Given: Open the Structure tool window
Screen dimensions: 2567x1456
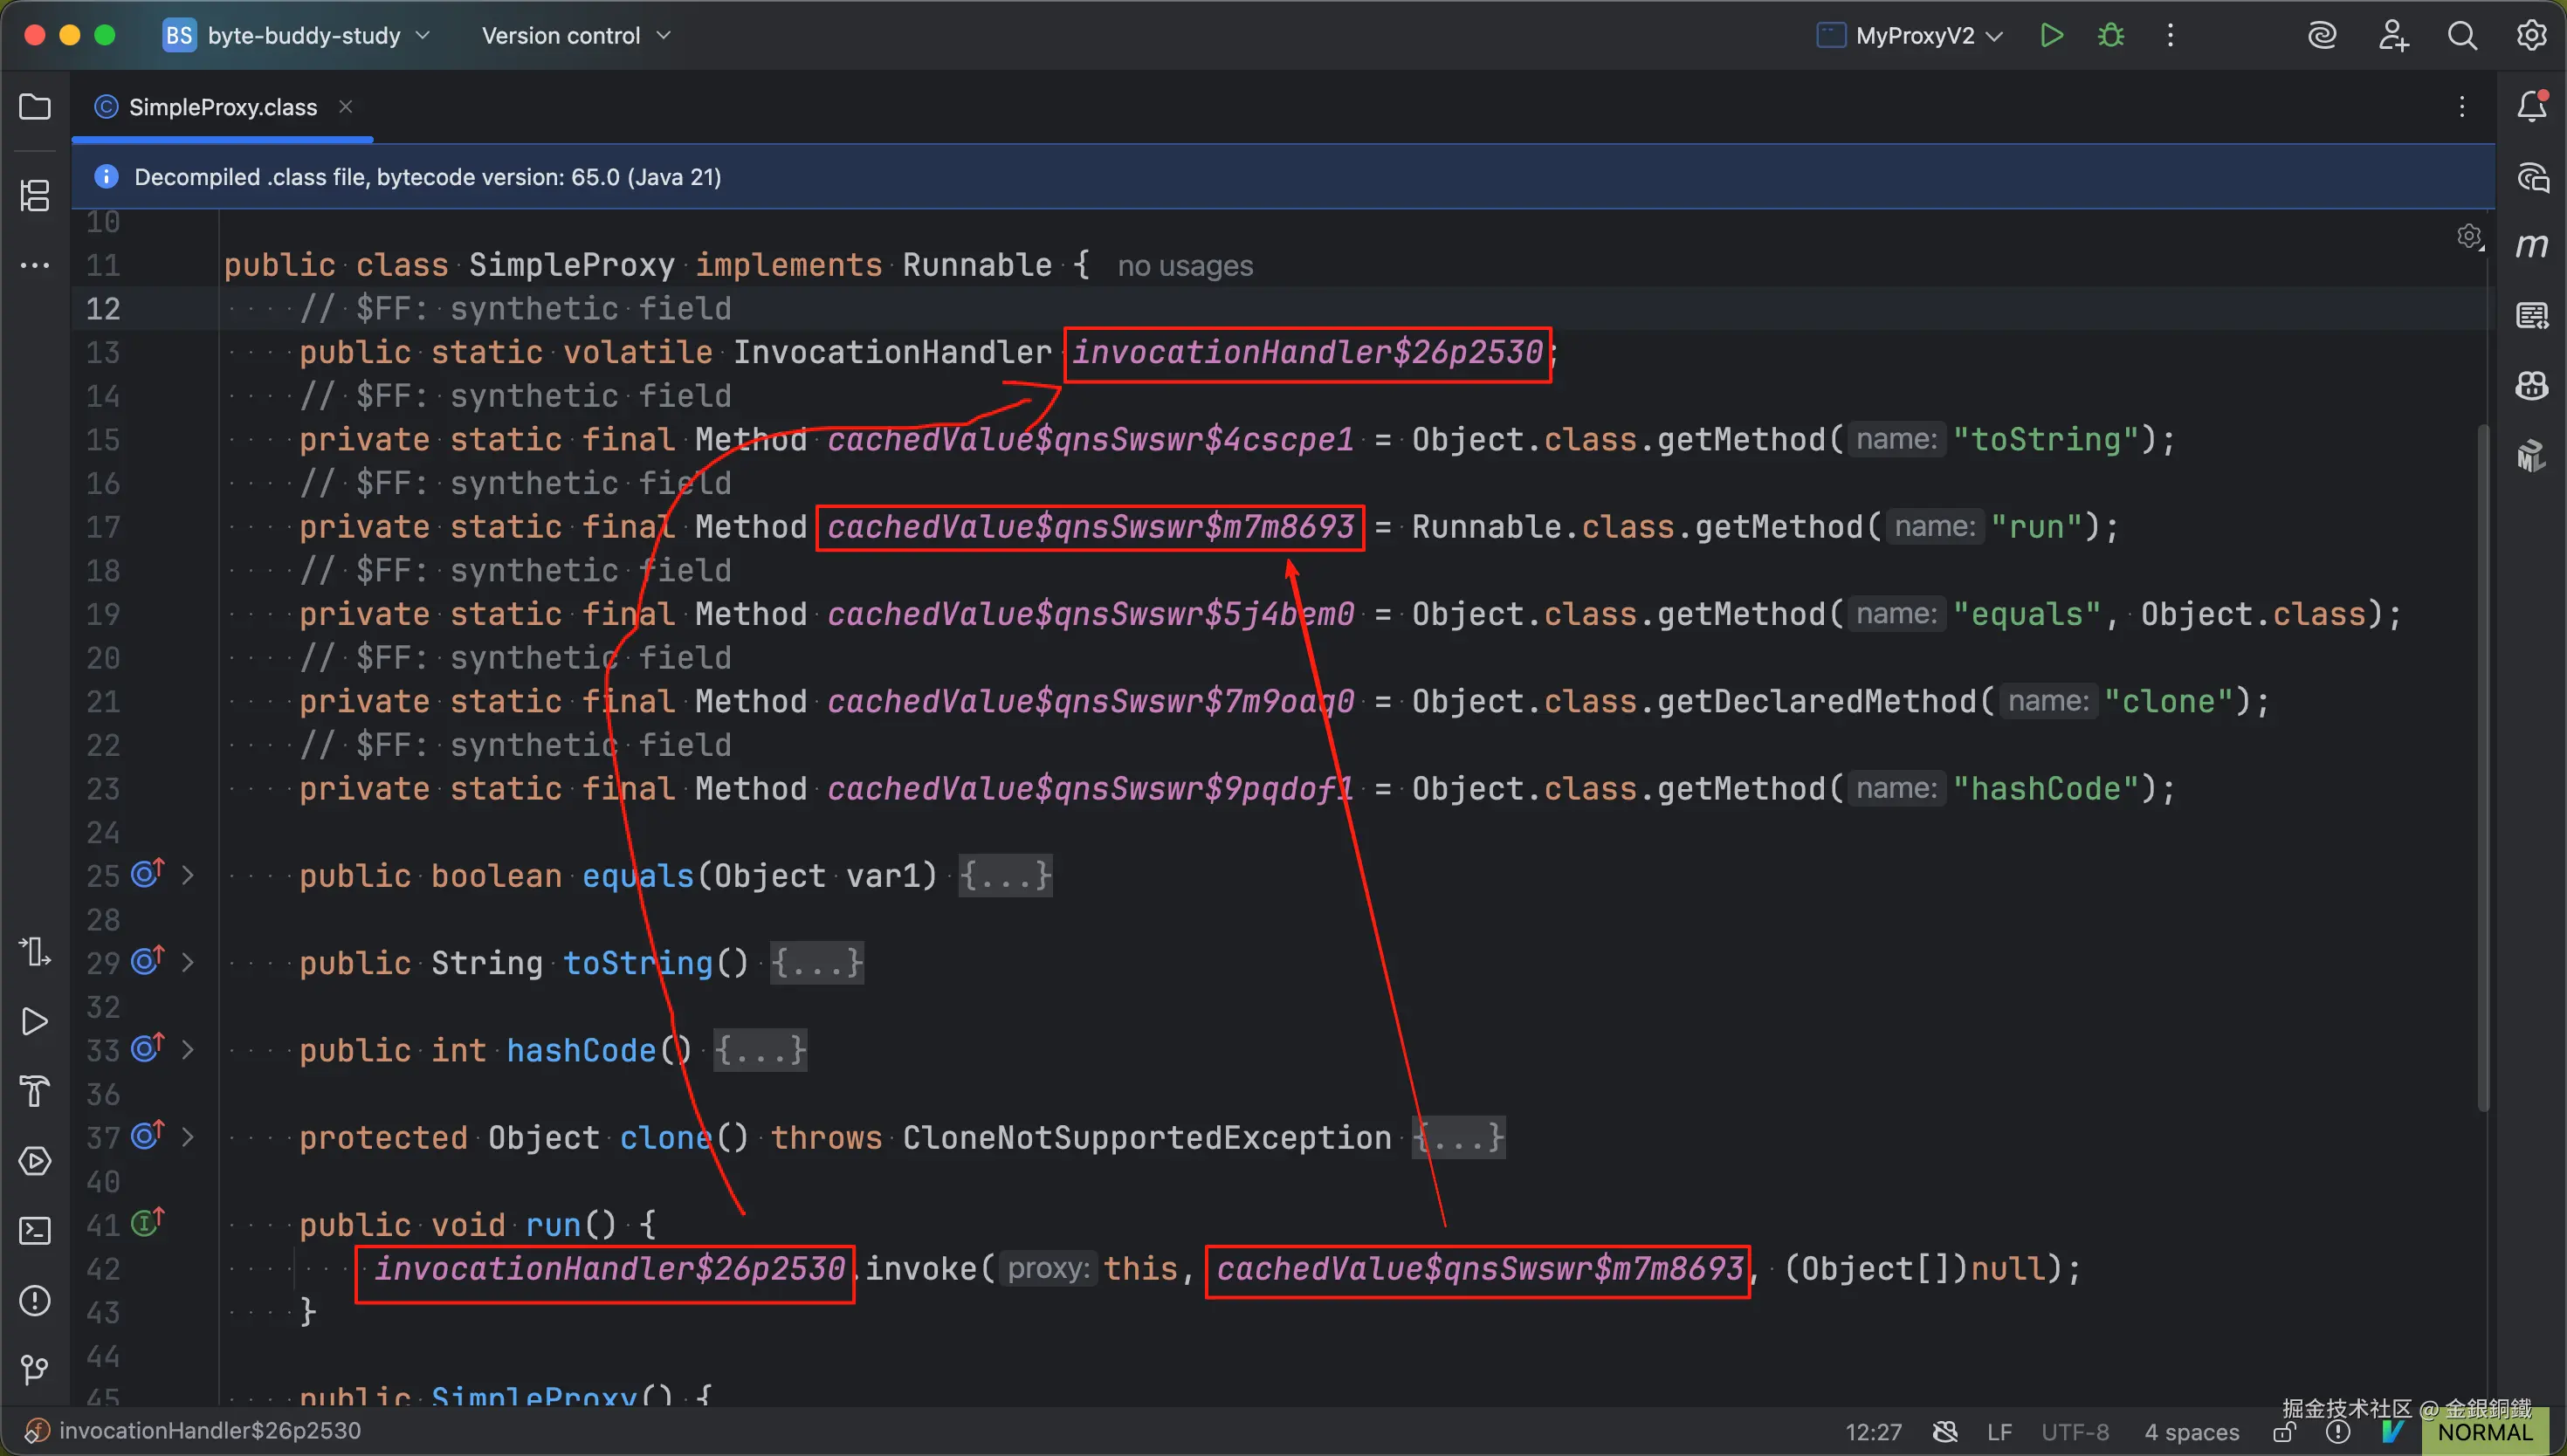Looking at the screenshot, I should pyautogui.click(x=35, y=195).
